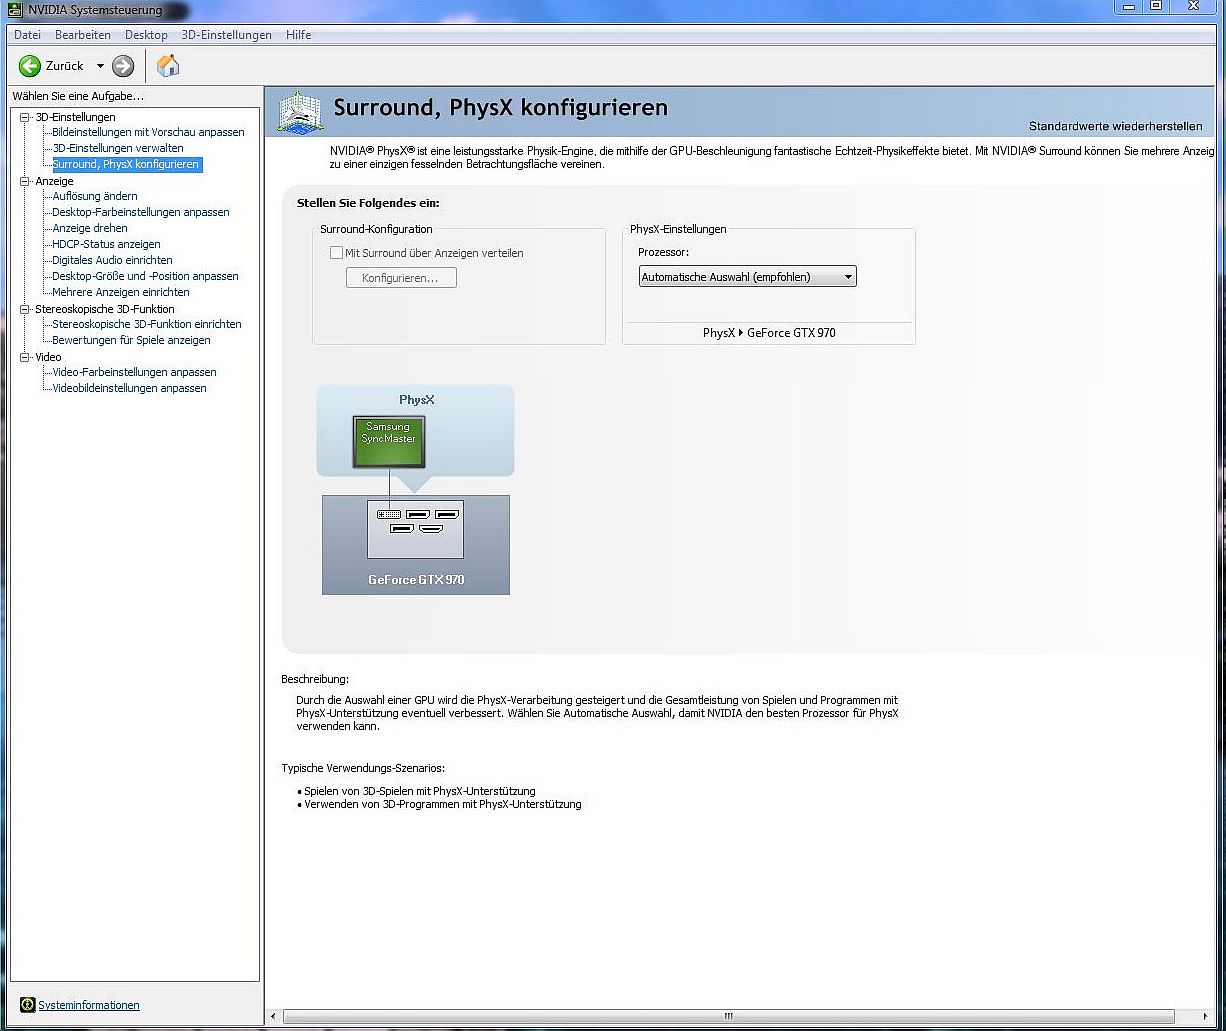Minimize the NVIDIA Systemsteuerung window
This screenshot has height=1031, width=1226.
click(x=1130, y=7)
